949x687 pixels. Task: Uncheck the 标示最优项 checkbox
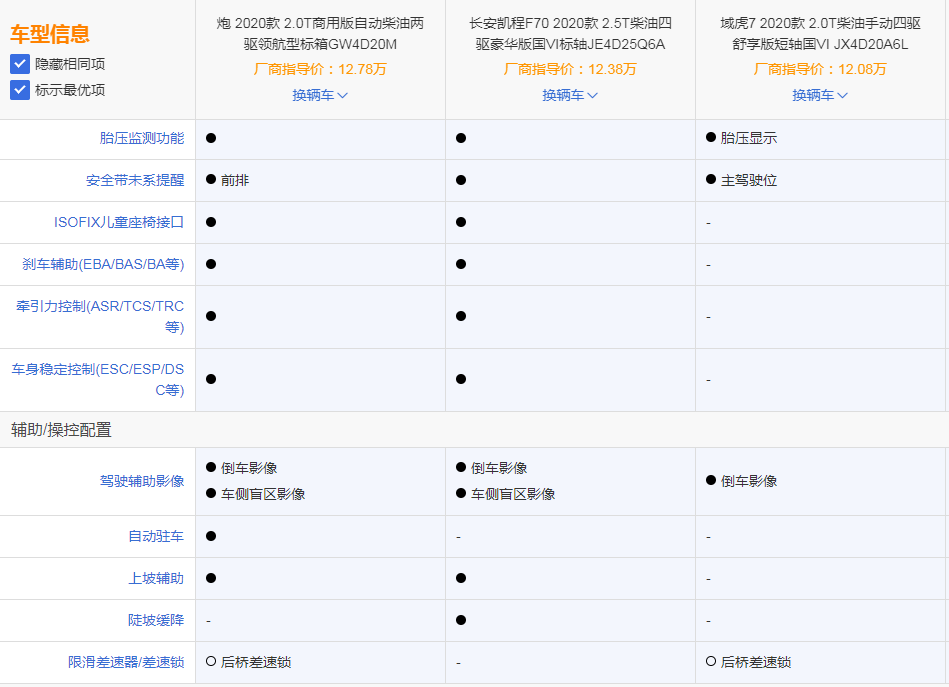20,90
